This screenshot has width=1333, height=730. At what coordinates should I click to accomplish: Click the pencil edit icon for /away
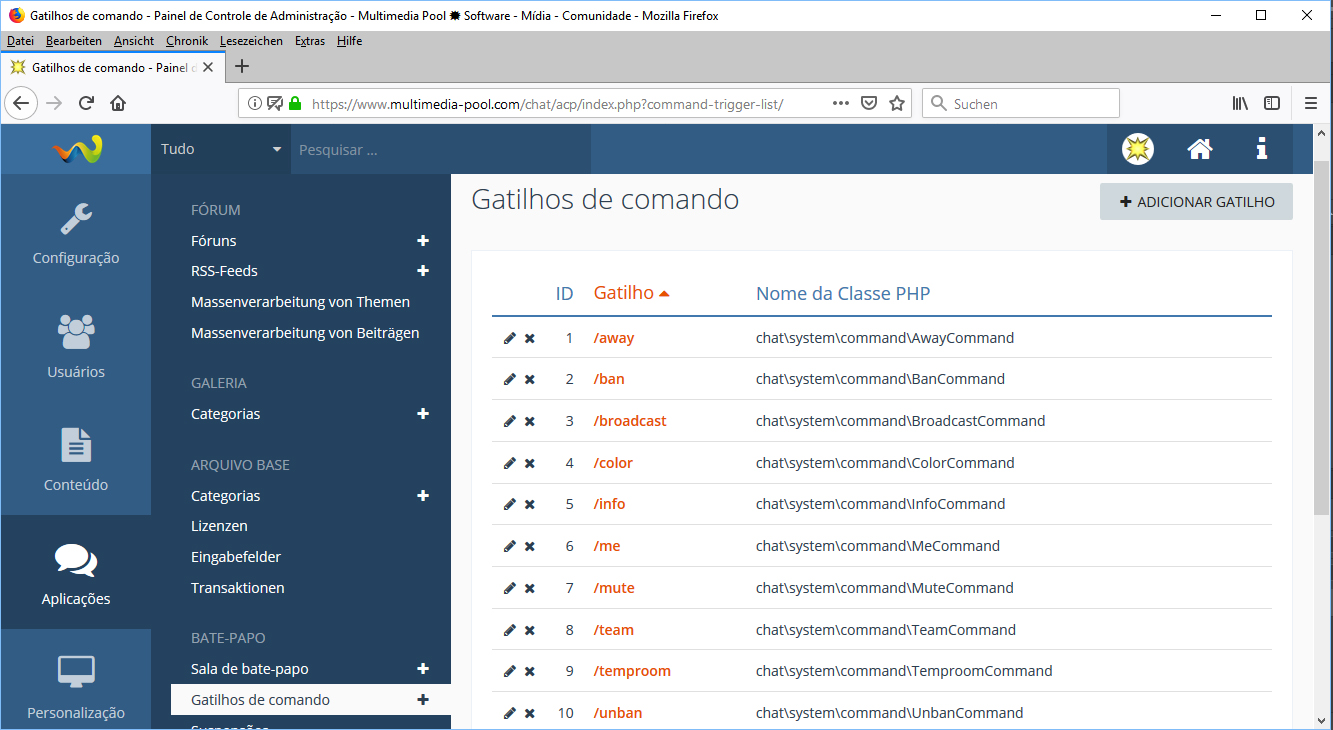click(509, 338)
